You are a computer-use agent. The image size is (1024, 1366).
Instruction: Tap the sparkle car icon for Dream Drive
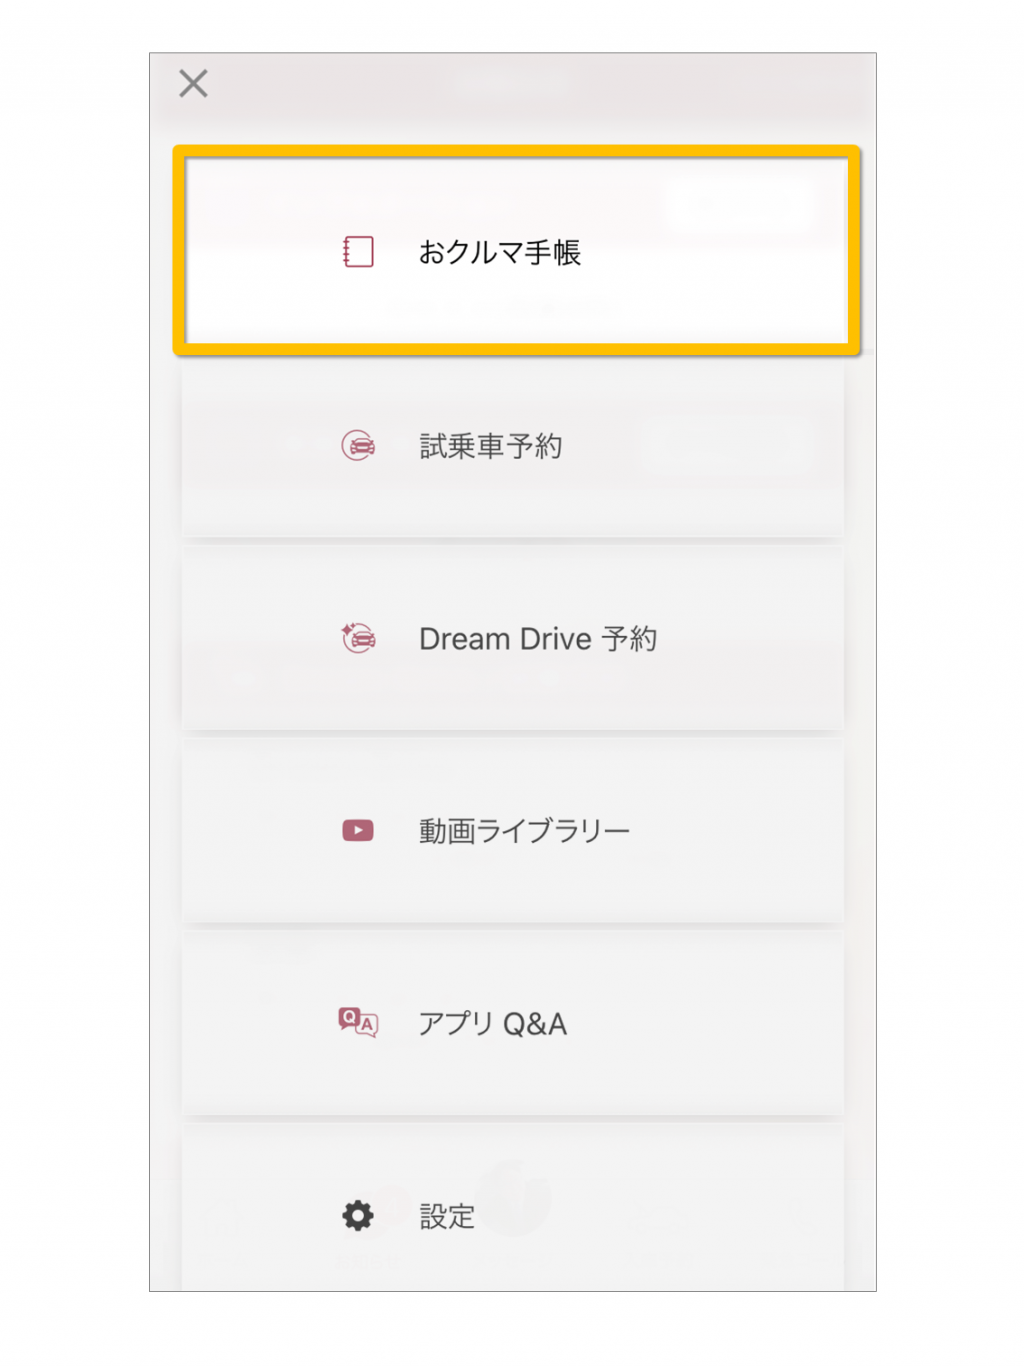(358, 637)
